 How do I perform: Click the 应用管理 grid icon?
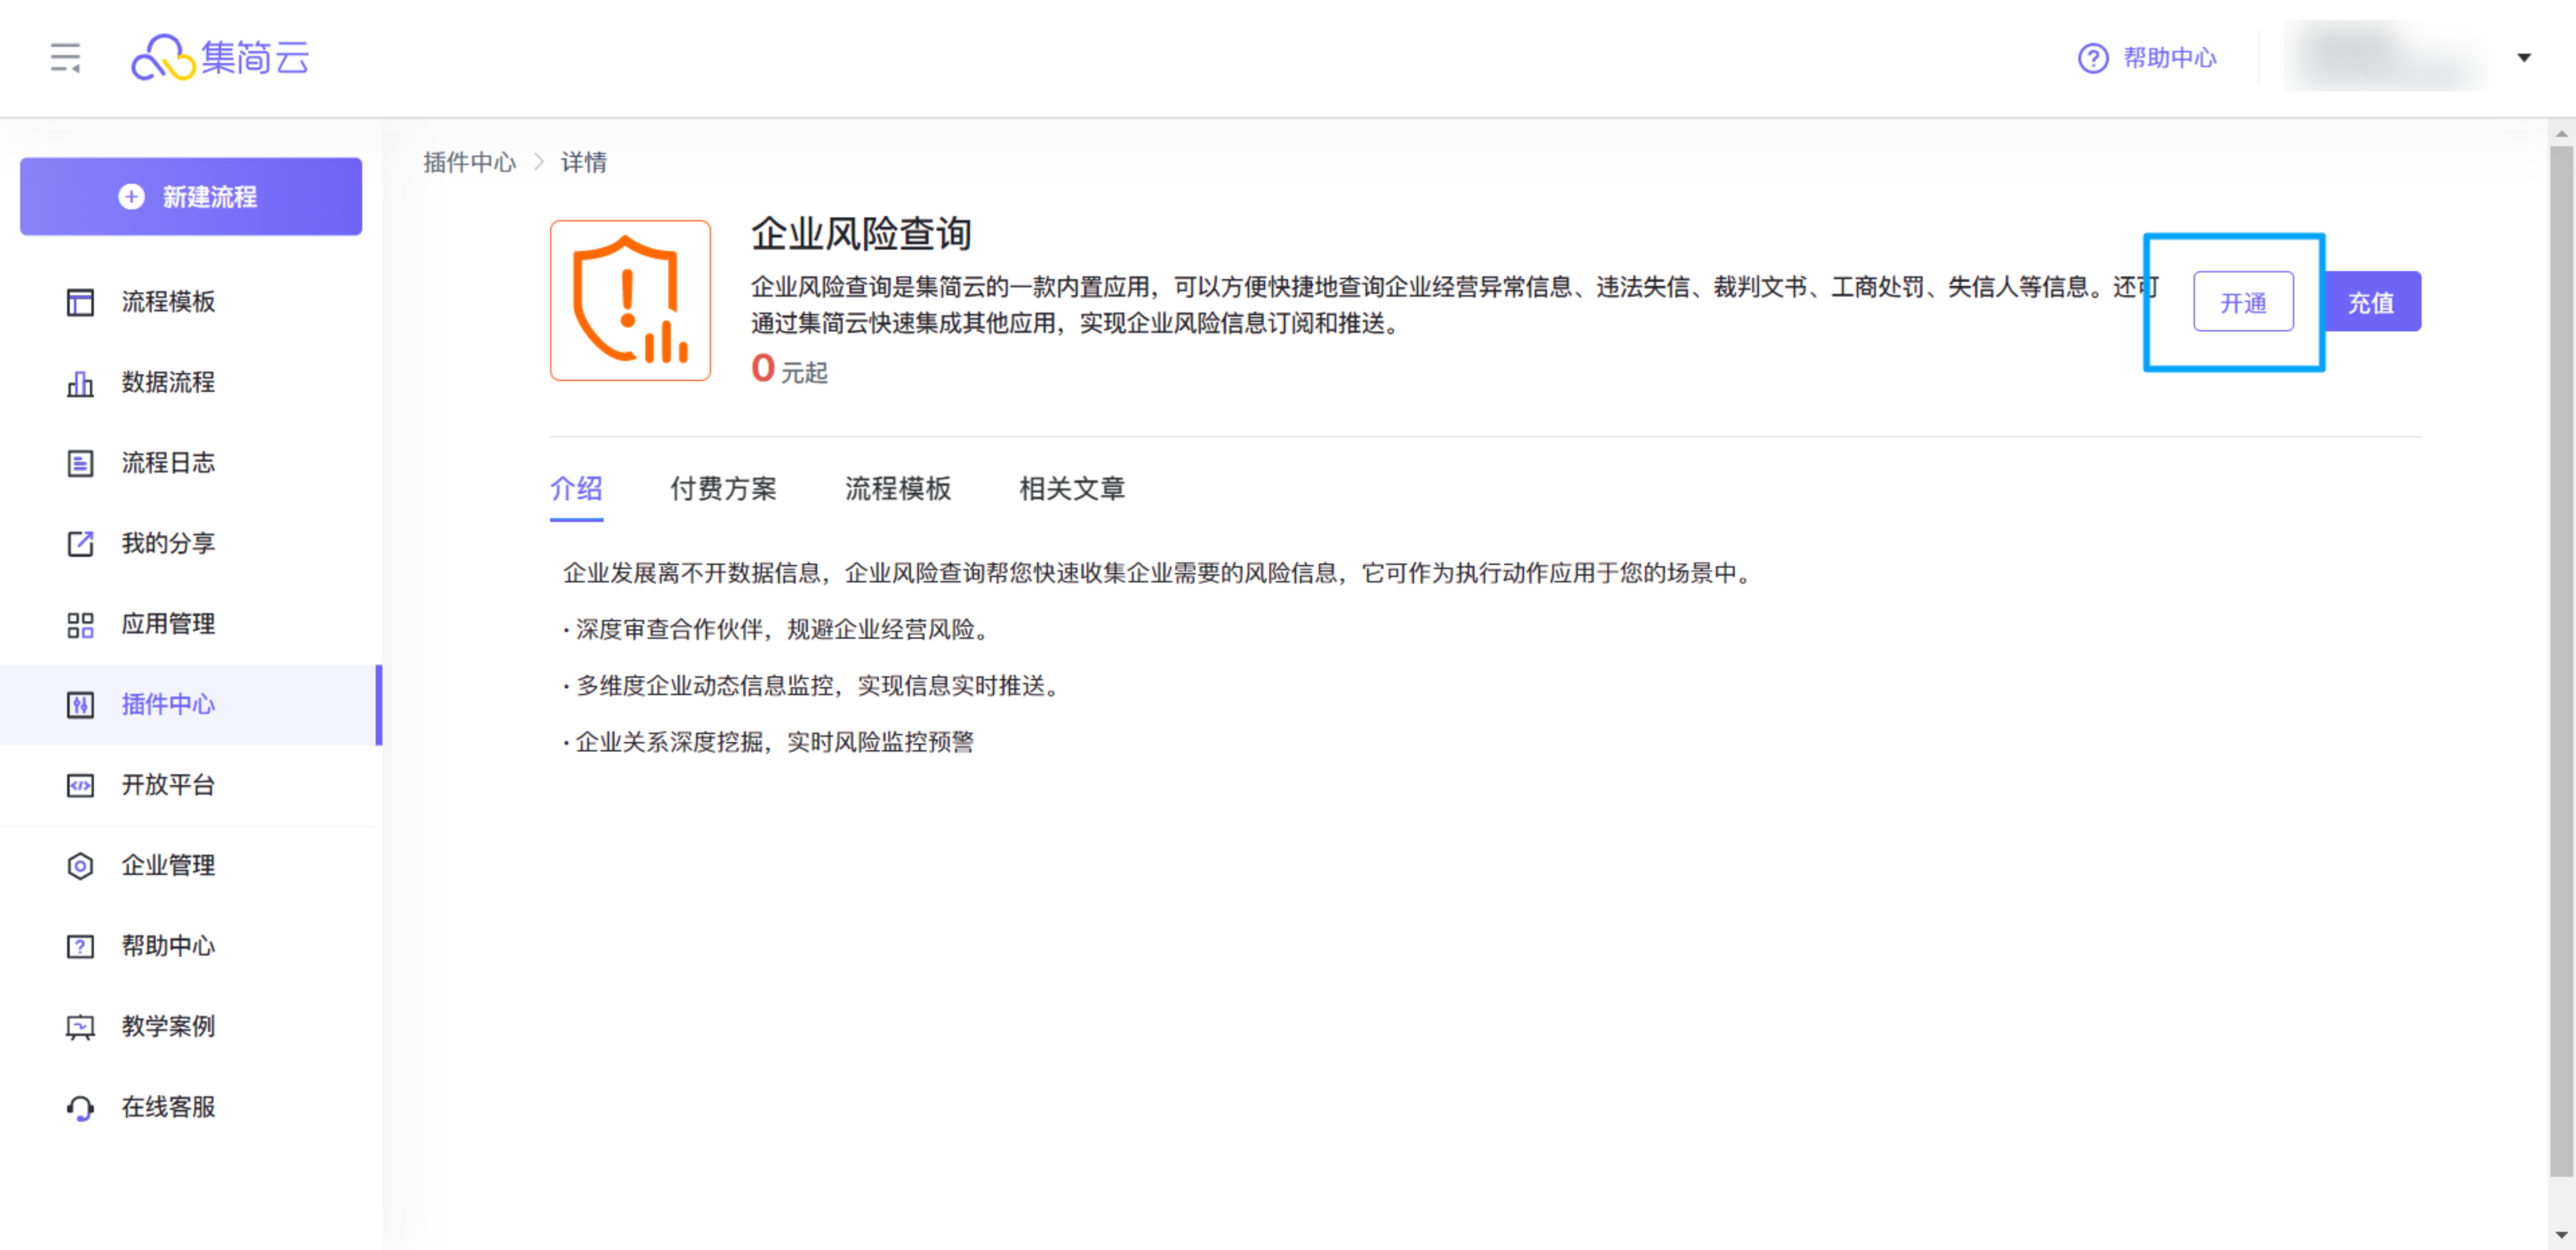click(80, 625)
